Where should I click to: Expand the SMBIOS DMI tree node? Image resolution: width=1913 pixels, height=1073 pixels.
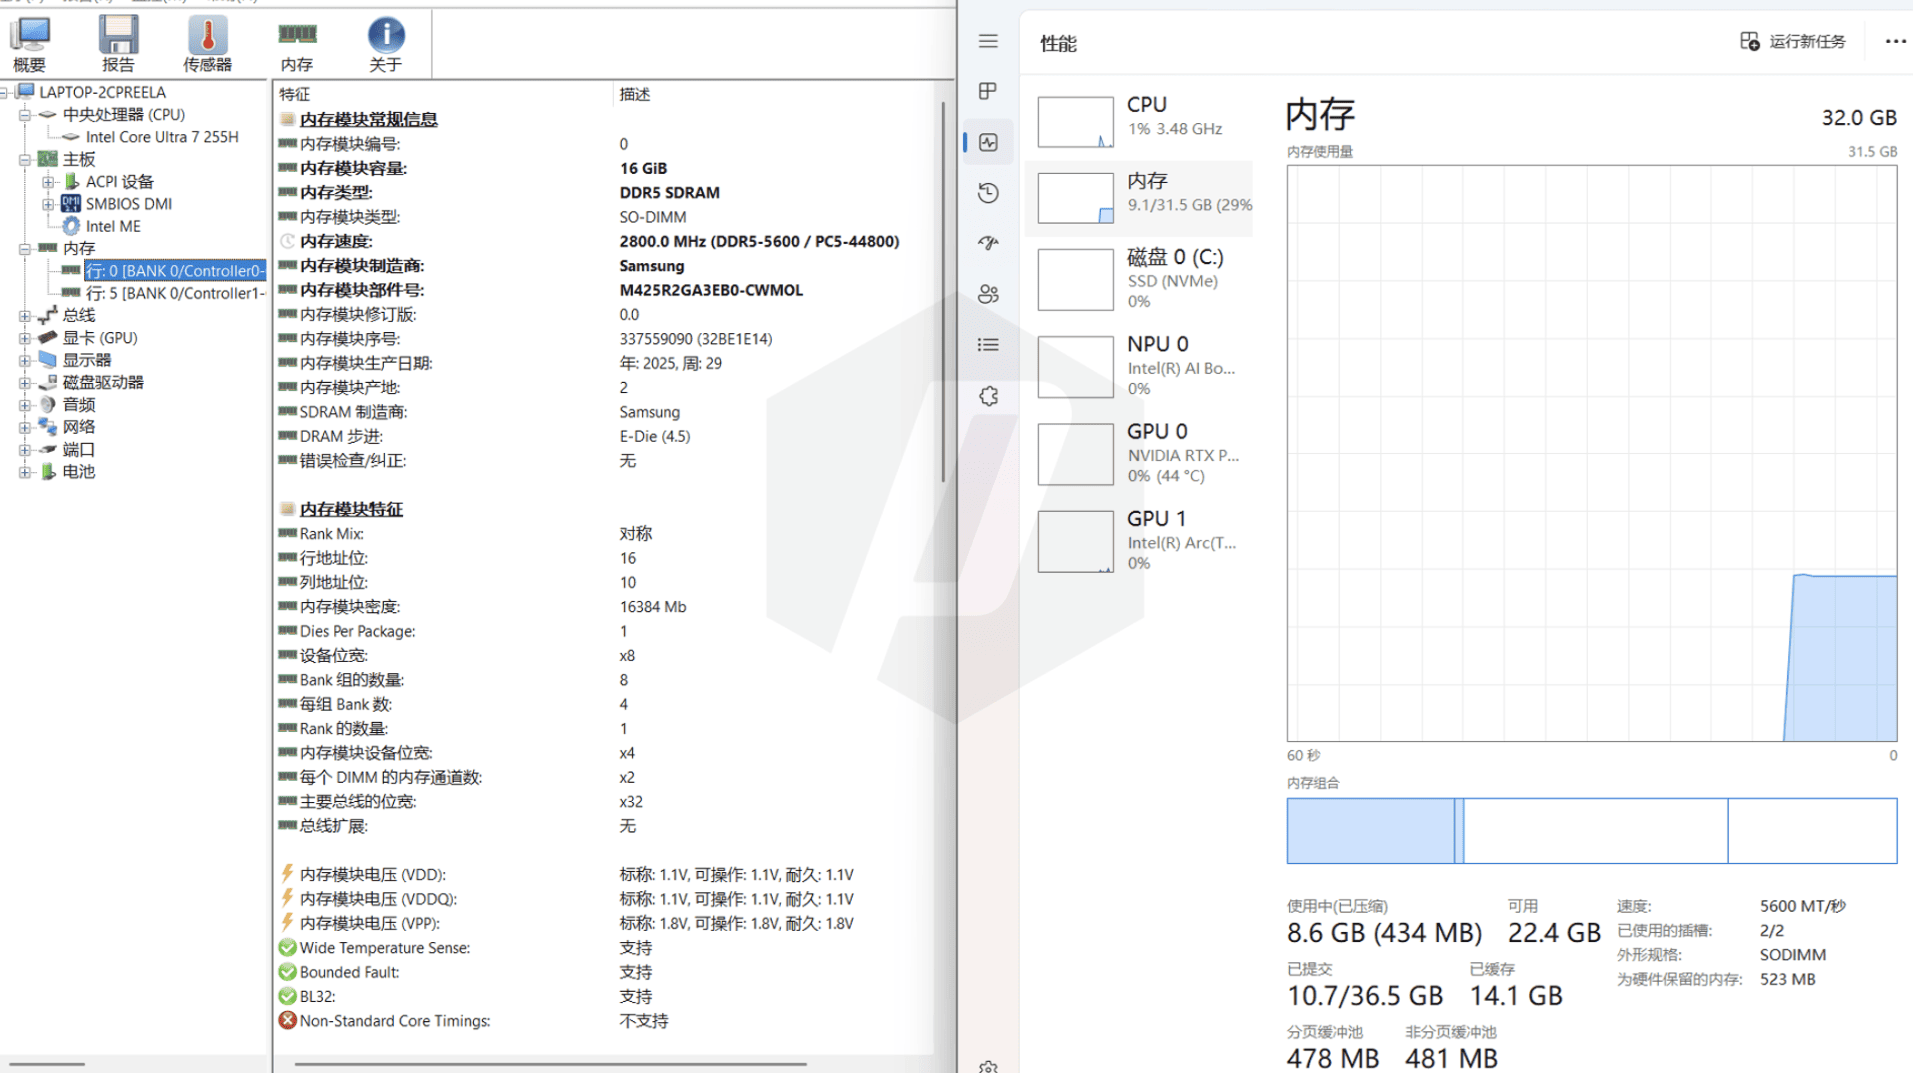point(48,204)
